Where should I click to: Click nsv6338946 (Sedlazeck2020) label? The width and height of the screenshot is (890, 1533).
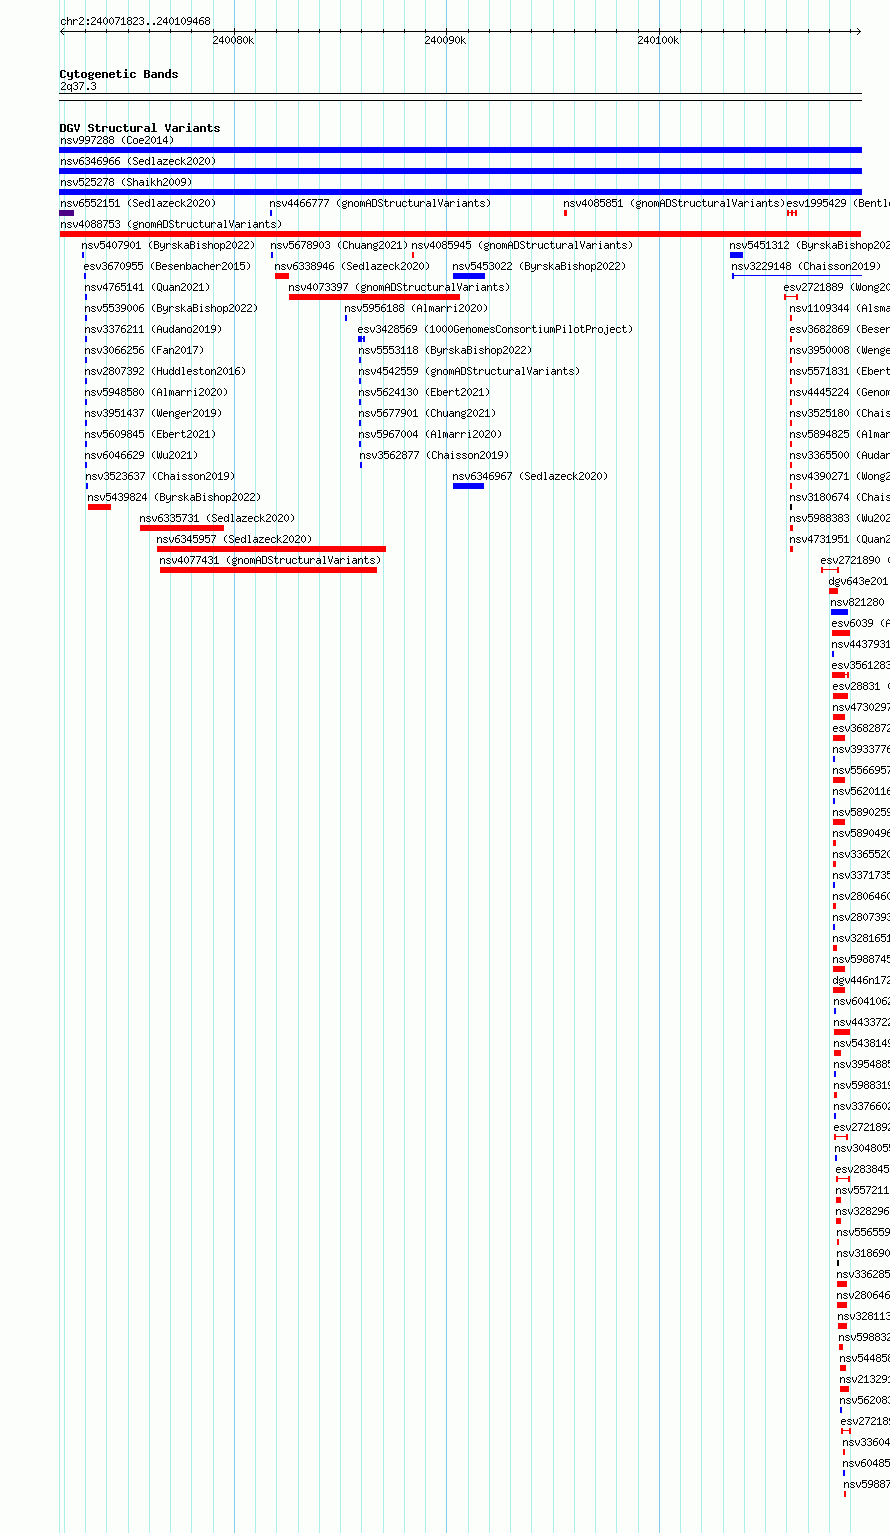click(352, 266)
